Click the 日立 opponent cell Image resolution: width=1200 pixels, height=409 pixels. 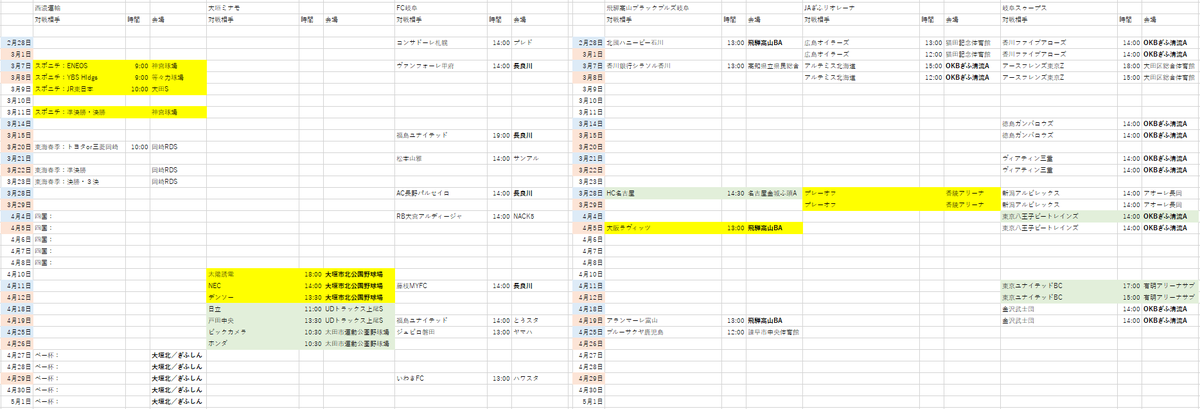[253, 309]
